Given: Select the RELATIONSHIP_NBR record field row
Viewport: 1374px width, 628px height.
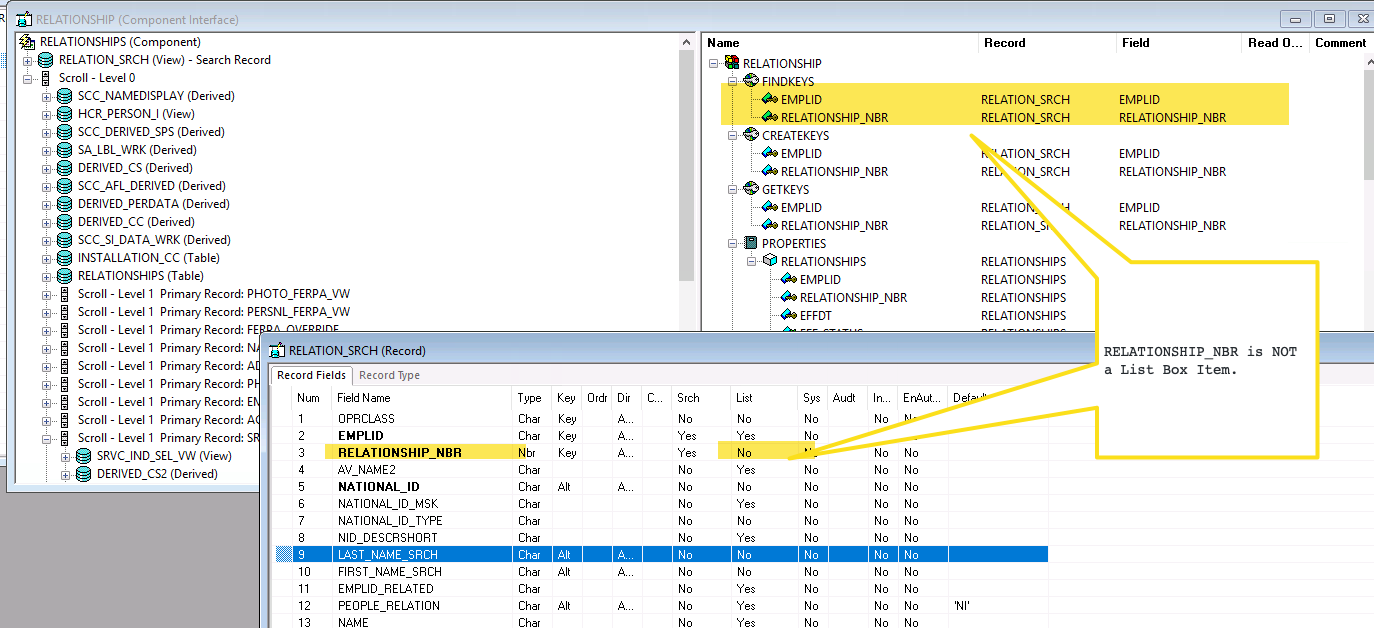Looking at the screenshot, I should tap(399, 452).
